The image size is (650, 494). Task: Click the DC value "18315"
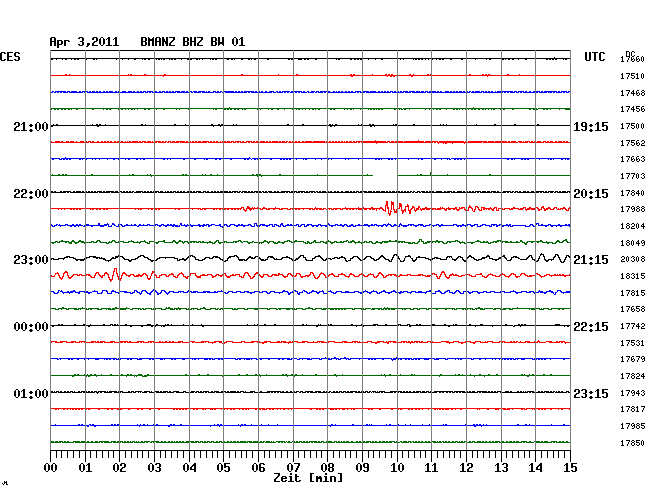coord(633,276)
